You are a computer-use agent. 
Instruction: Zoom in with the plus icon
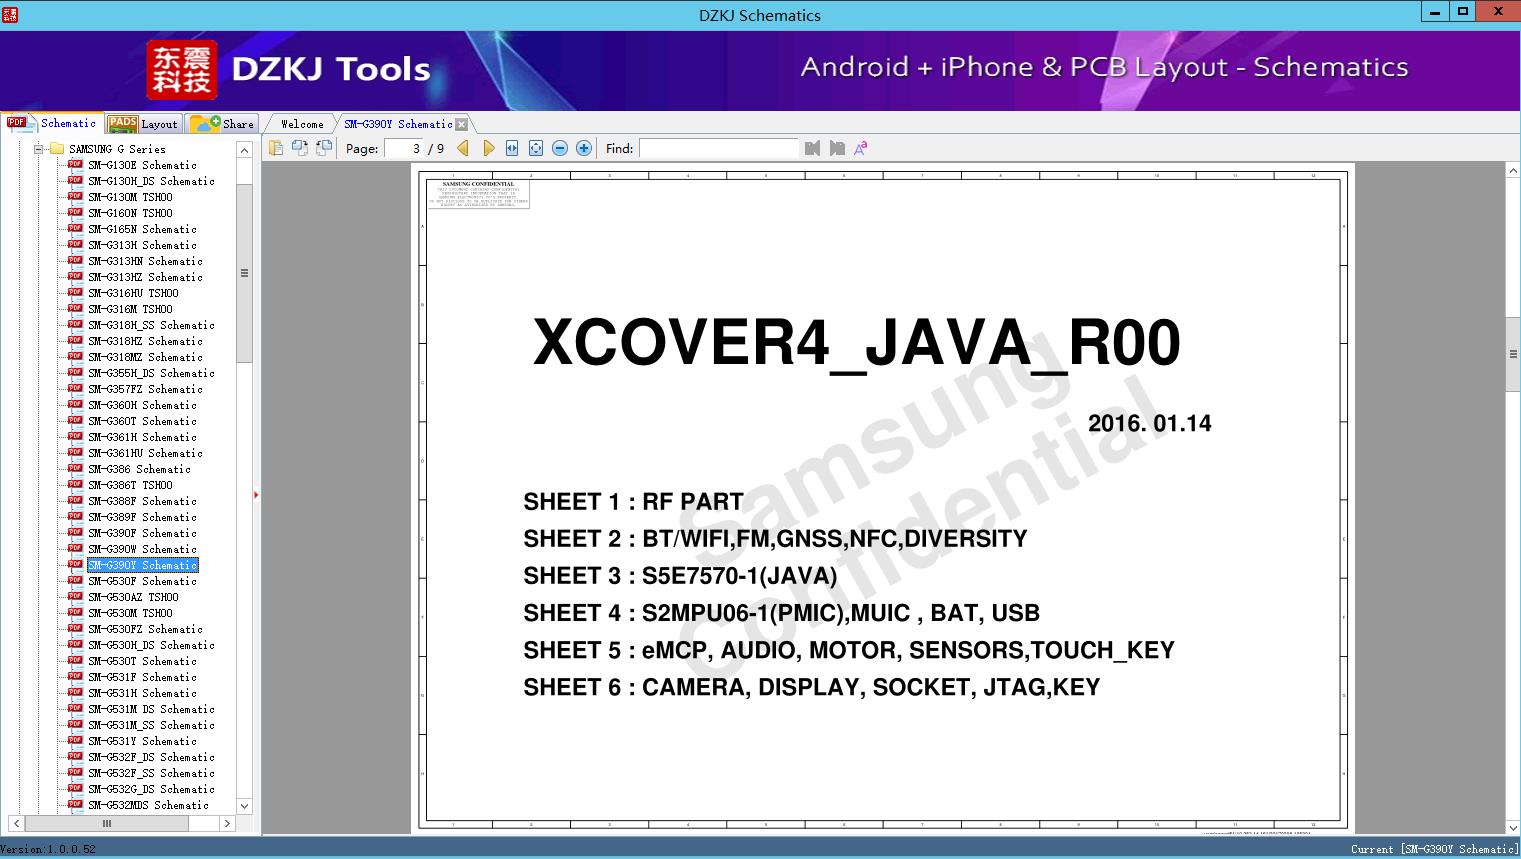coord(584,148)
